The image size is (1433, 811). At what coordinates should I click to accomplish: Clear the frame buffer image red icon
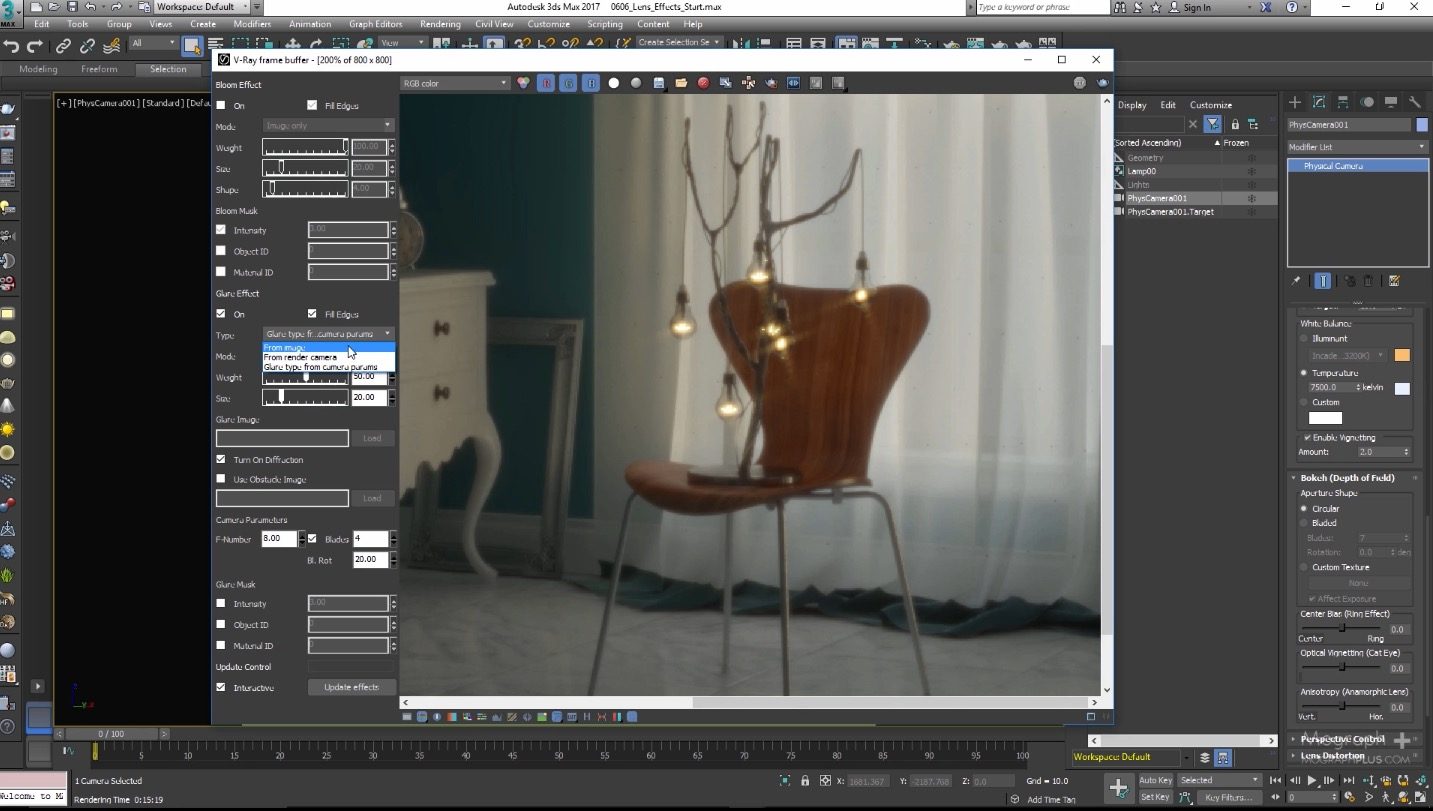pos(703,83)
